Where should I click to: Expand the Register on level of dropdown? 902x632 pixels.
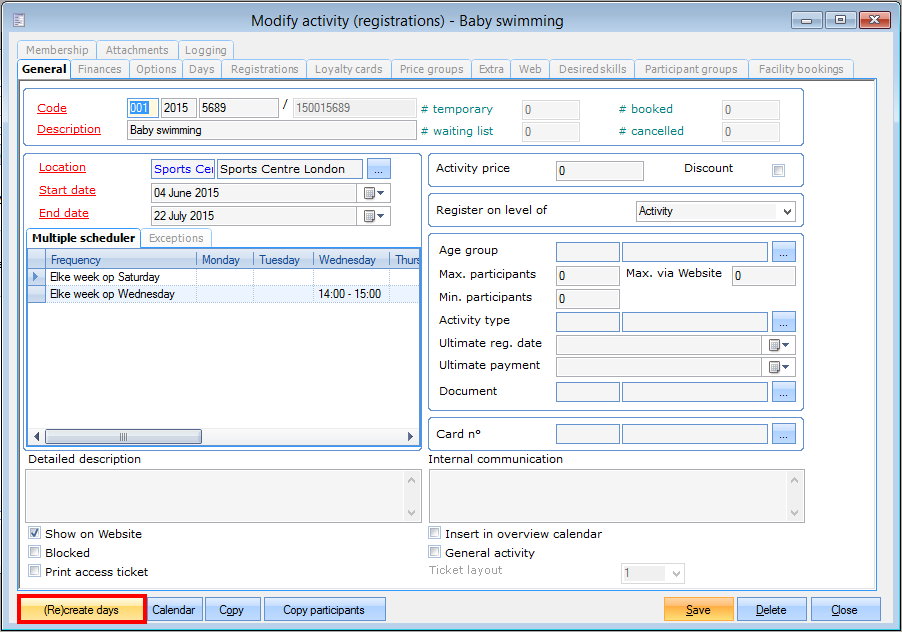coord(787,212)
